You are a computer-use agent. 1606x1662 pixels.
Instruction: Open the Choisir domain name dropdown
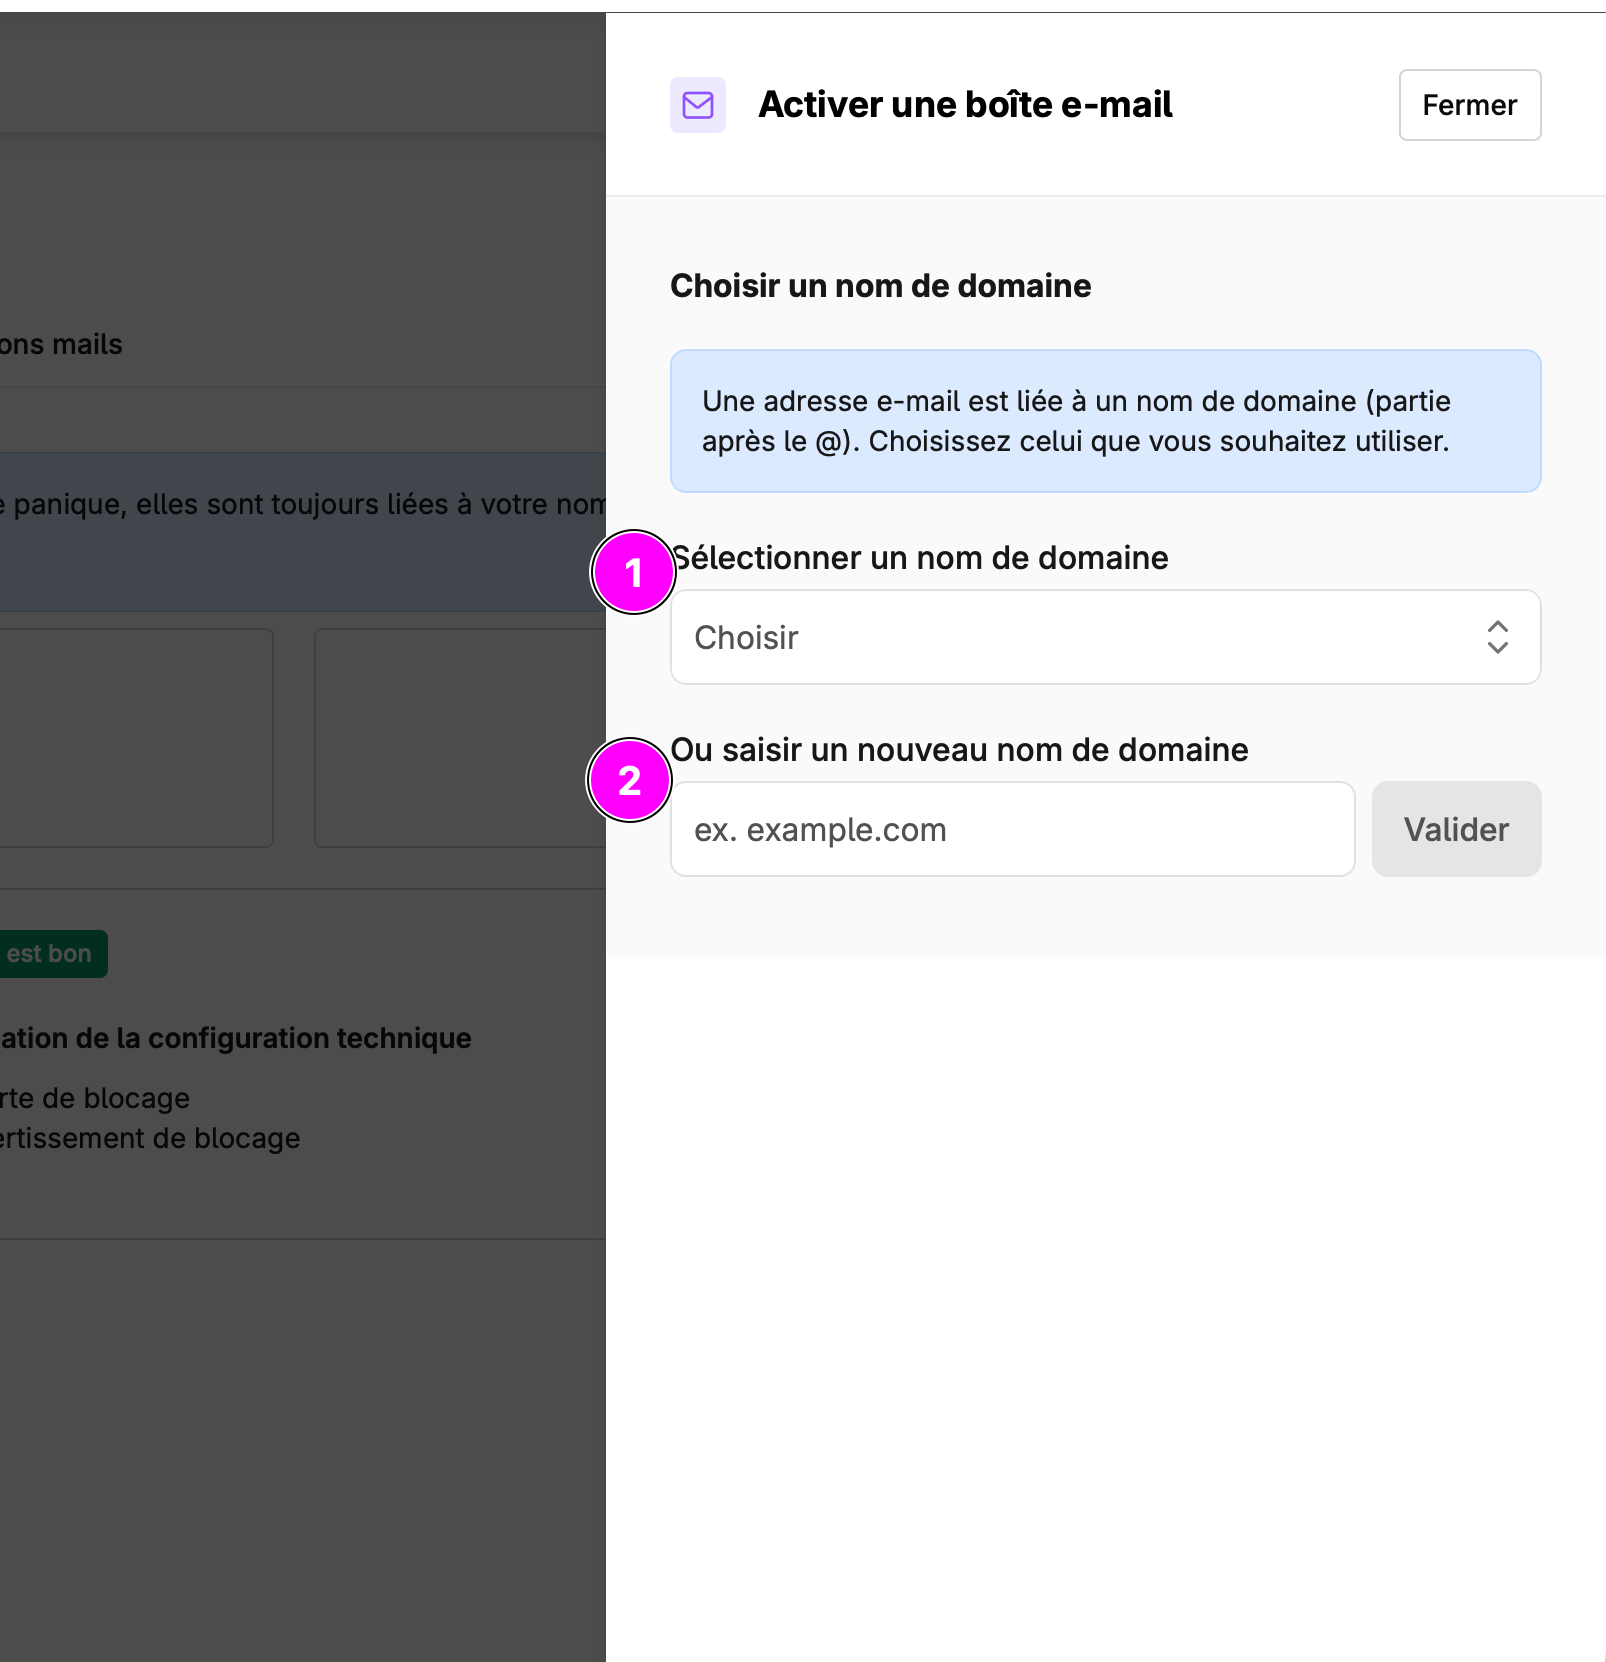(1105, 637)
